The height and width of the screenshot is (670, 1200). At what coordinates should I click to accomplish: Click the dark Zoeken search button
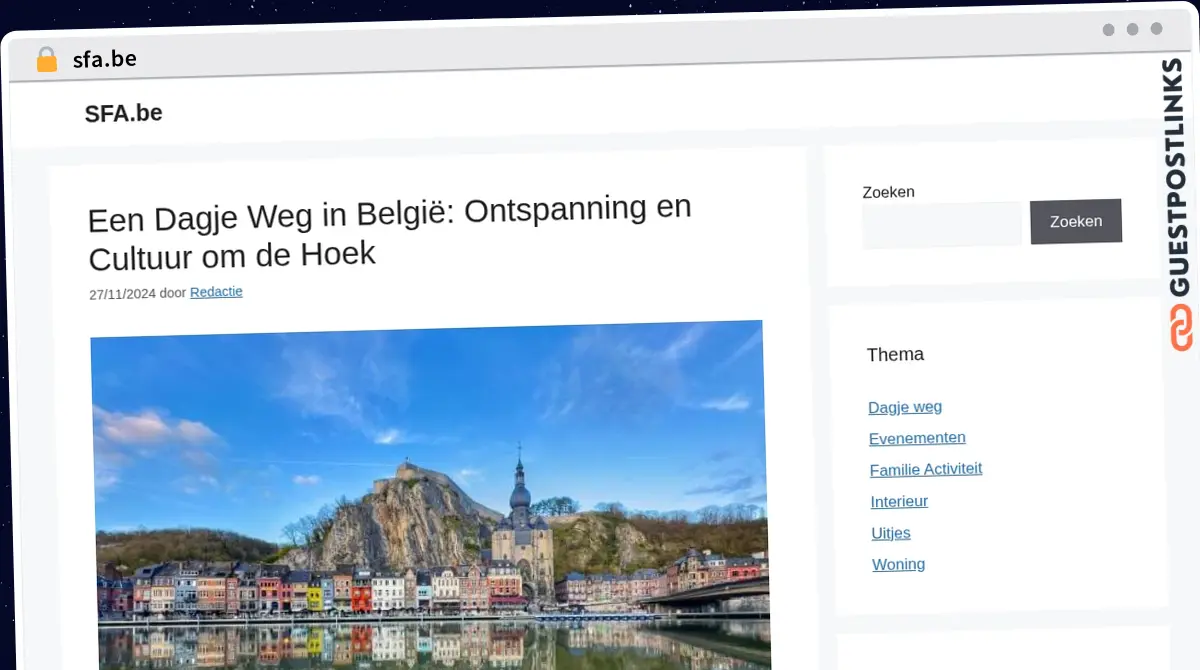click(1076, 221)
